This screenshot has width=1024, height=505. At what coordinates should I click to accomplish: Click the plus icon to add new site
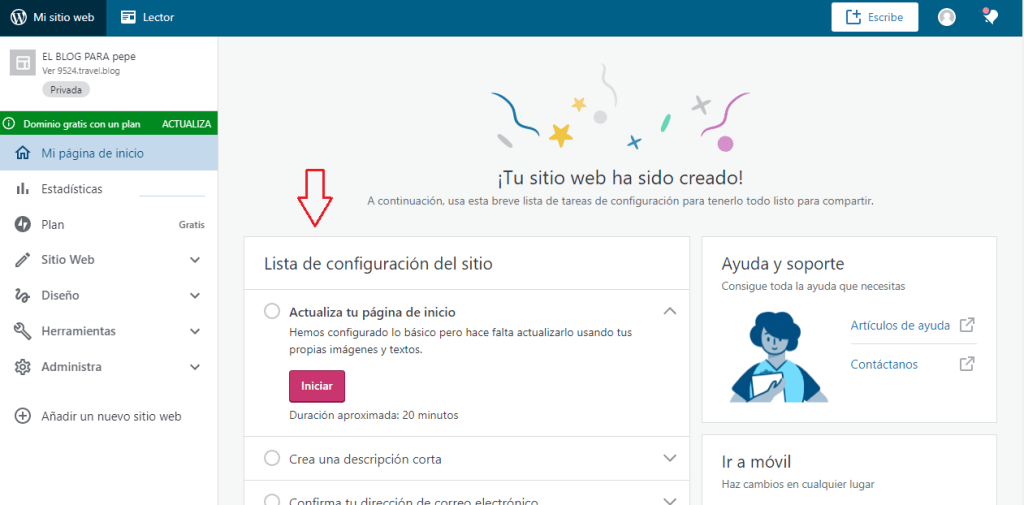click(22, 416)
